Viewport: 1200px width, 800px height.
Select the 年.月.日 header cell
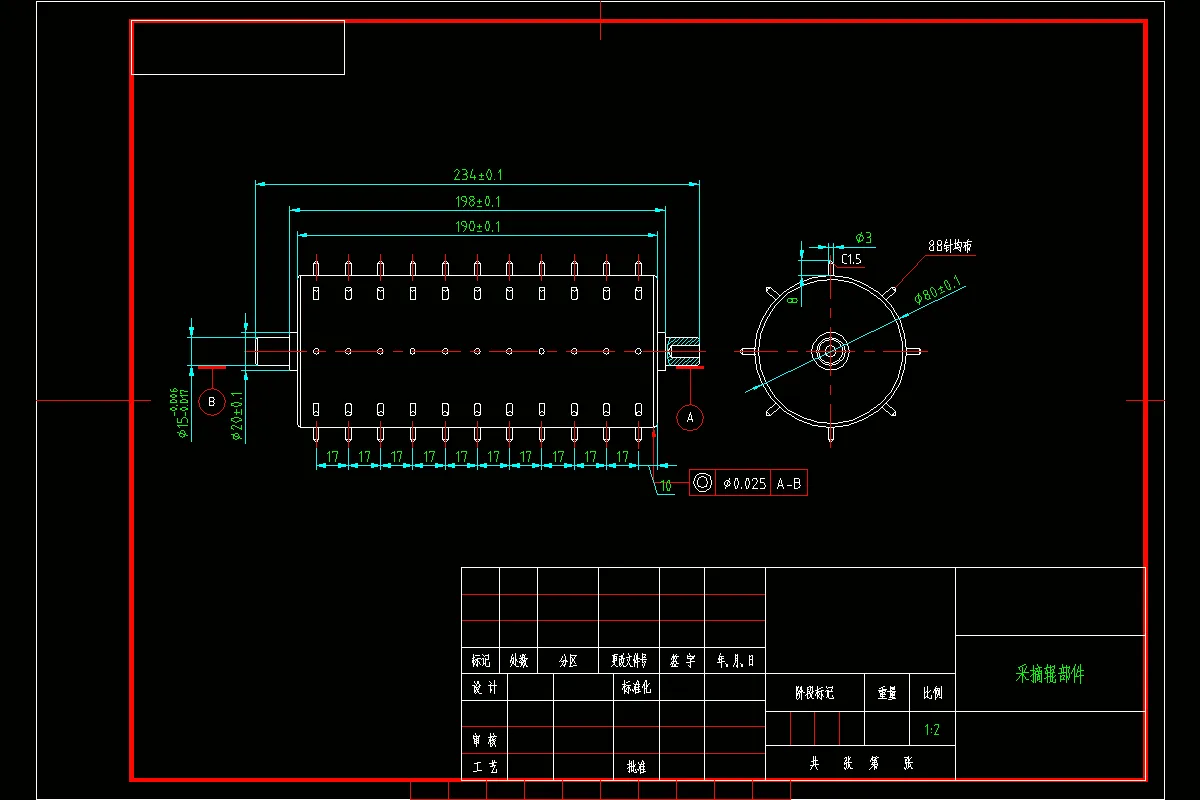pyautogui.click(x=735, y=661)
